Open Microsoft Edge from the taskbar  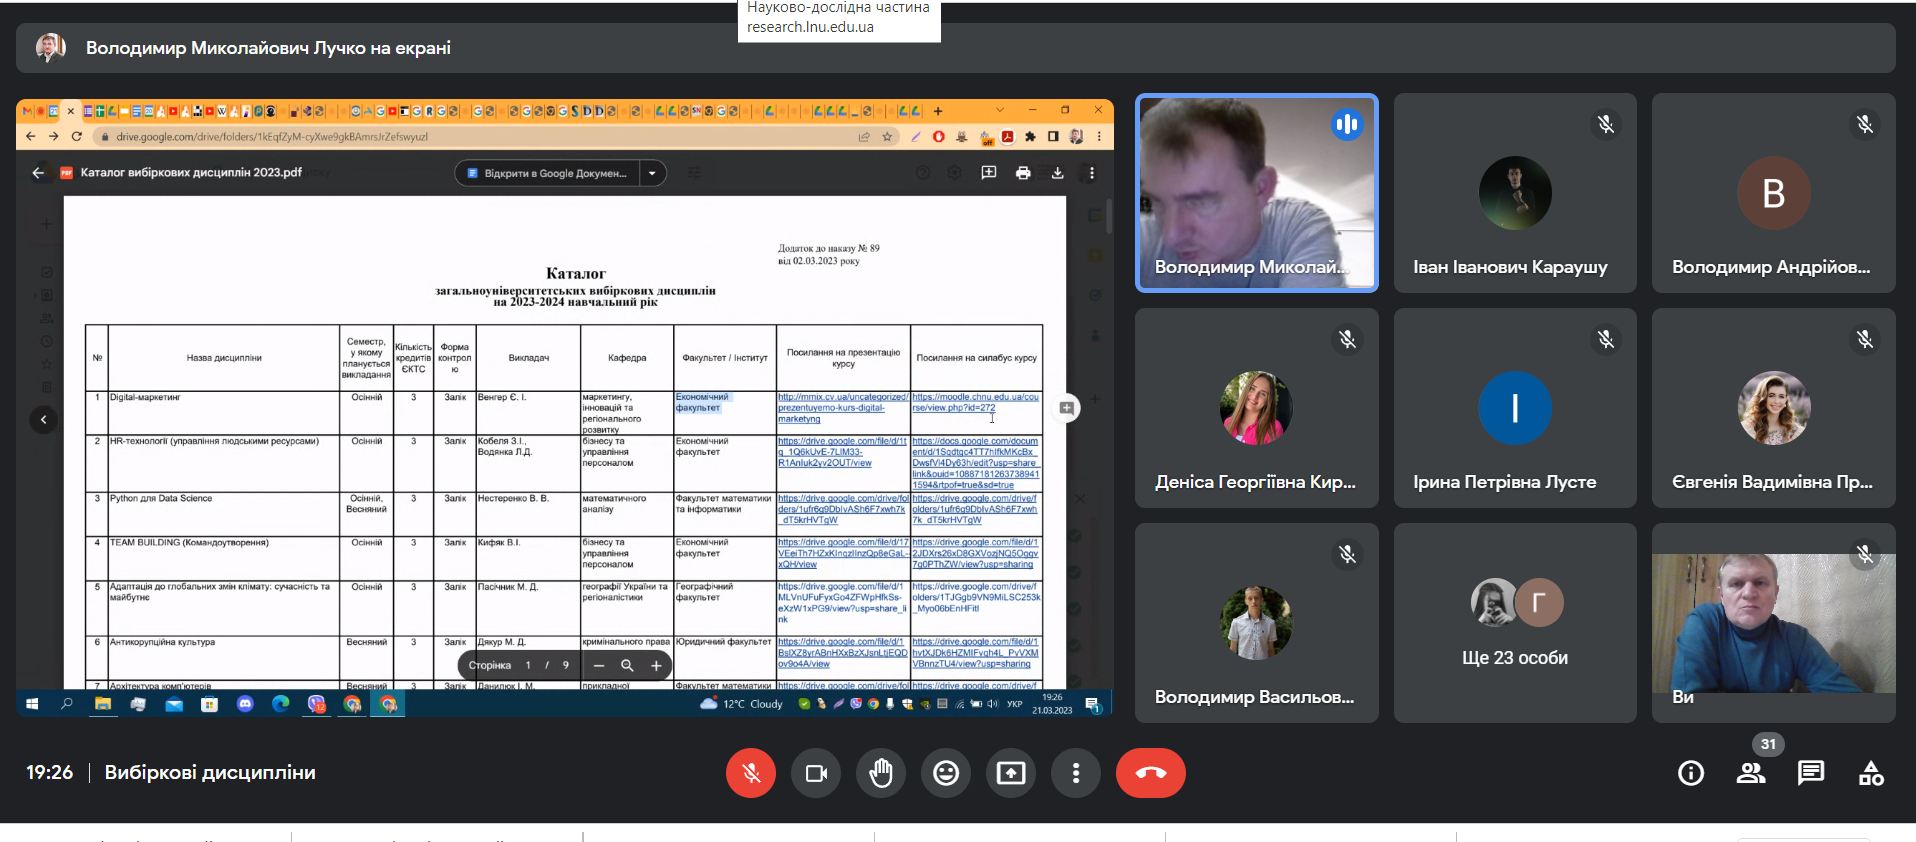point(281,704)
